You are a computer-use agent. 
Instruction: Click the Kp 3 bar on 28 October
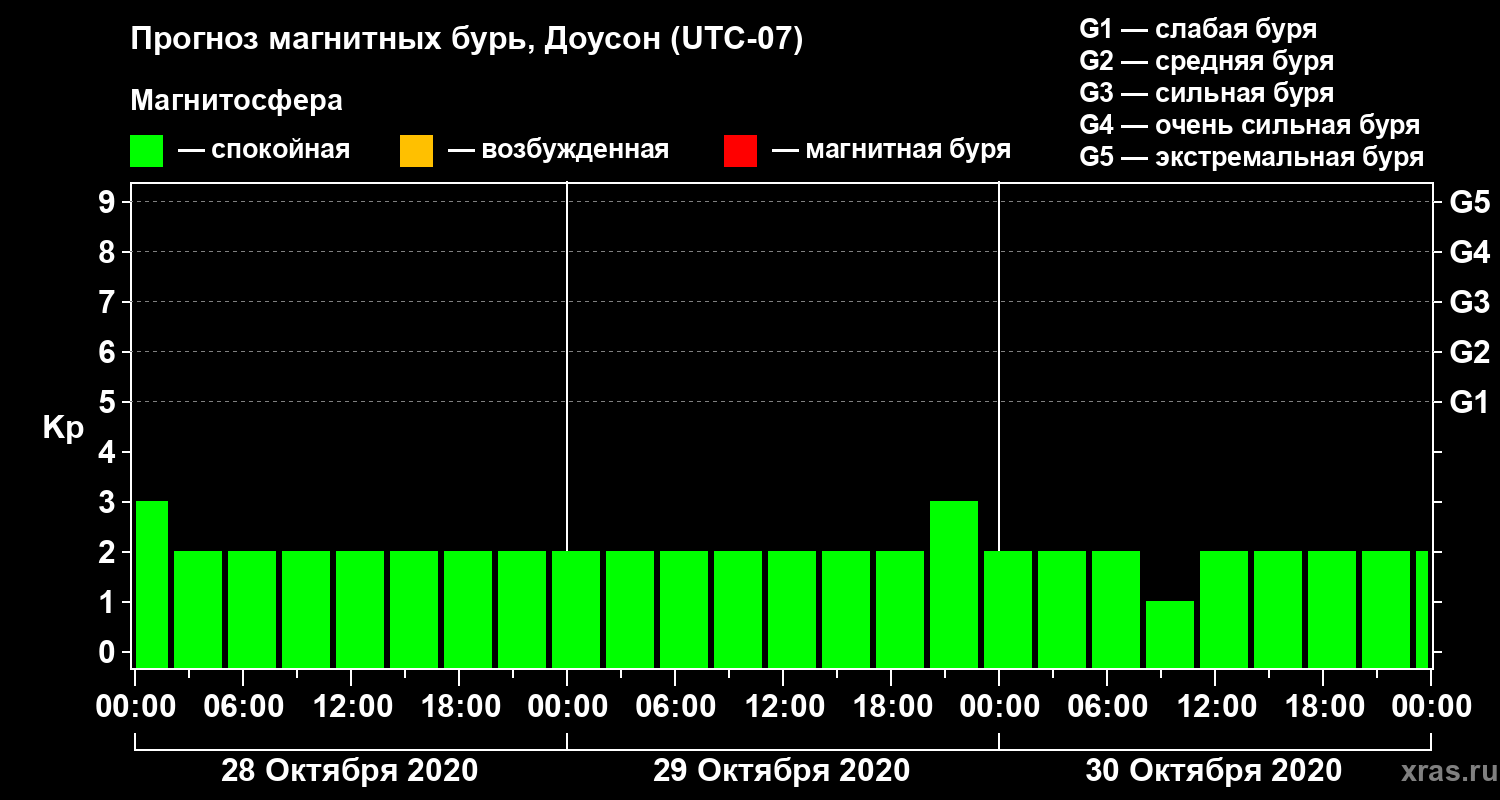pyautogui.click(x=152, y=584)
